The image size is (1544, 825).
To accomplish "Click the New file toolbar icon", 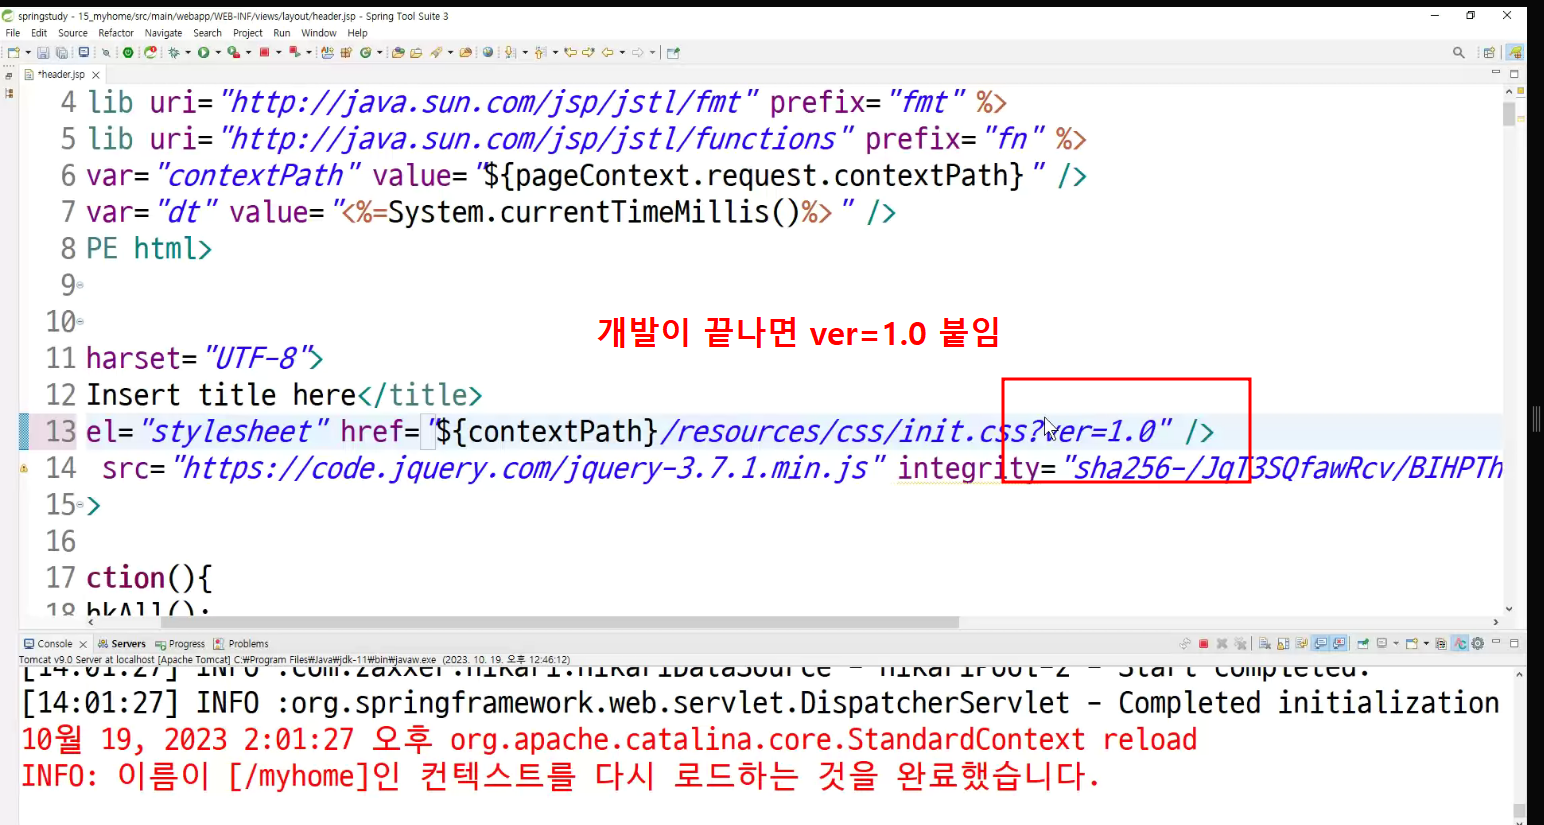I will [x=14, y=52].
